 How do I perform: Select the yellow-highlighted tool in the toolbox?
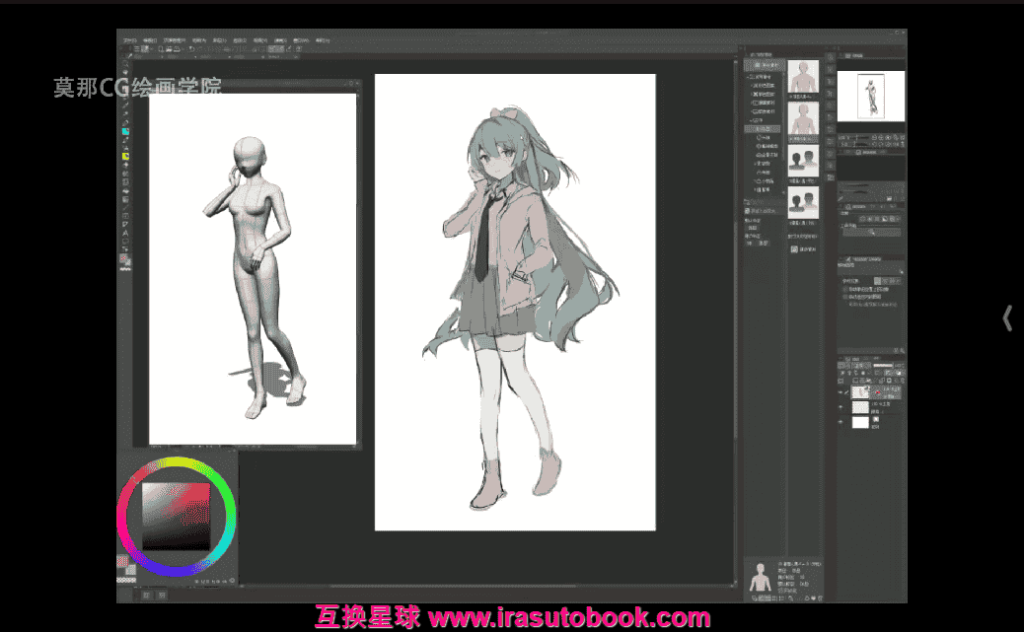pos(125,157)
